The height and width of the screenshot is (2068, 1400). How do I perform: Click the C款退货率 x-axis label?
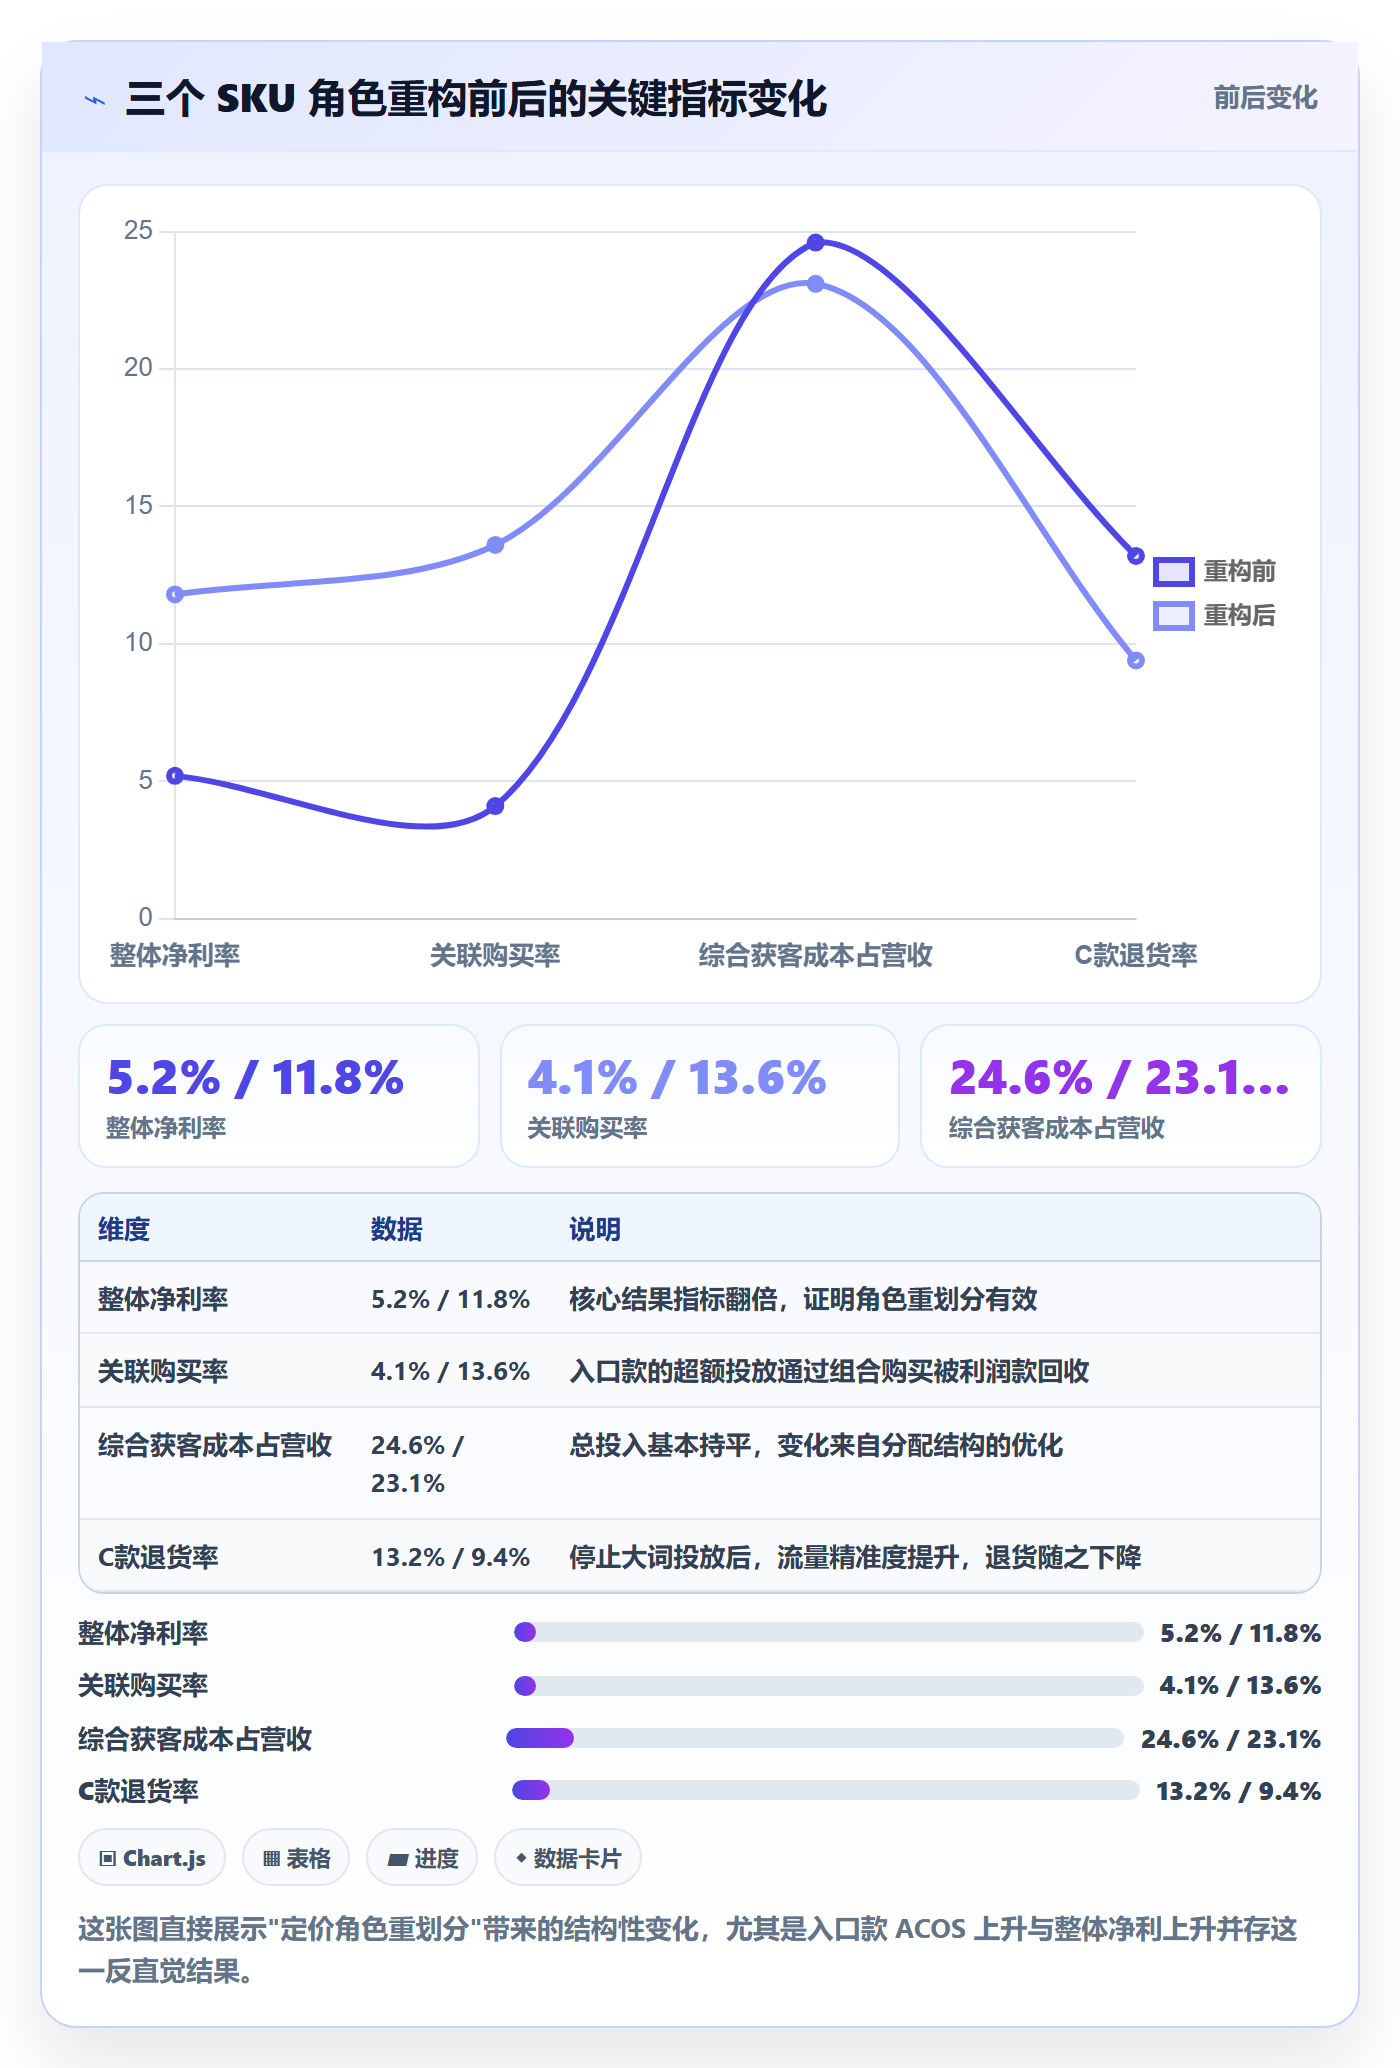(1136, 955)
